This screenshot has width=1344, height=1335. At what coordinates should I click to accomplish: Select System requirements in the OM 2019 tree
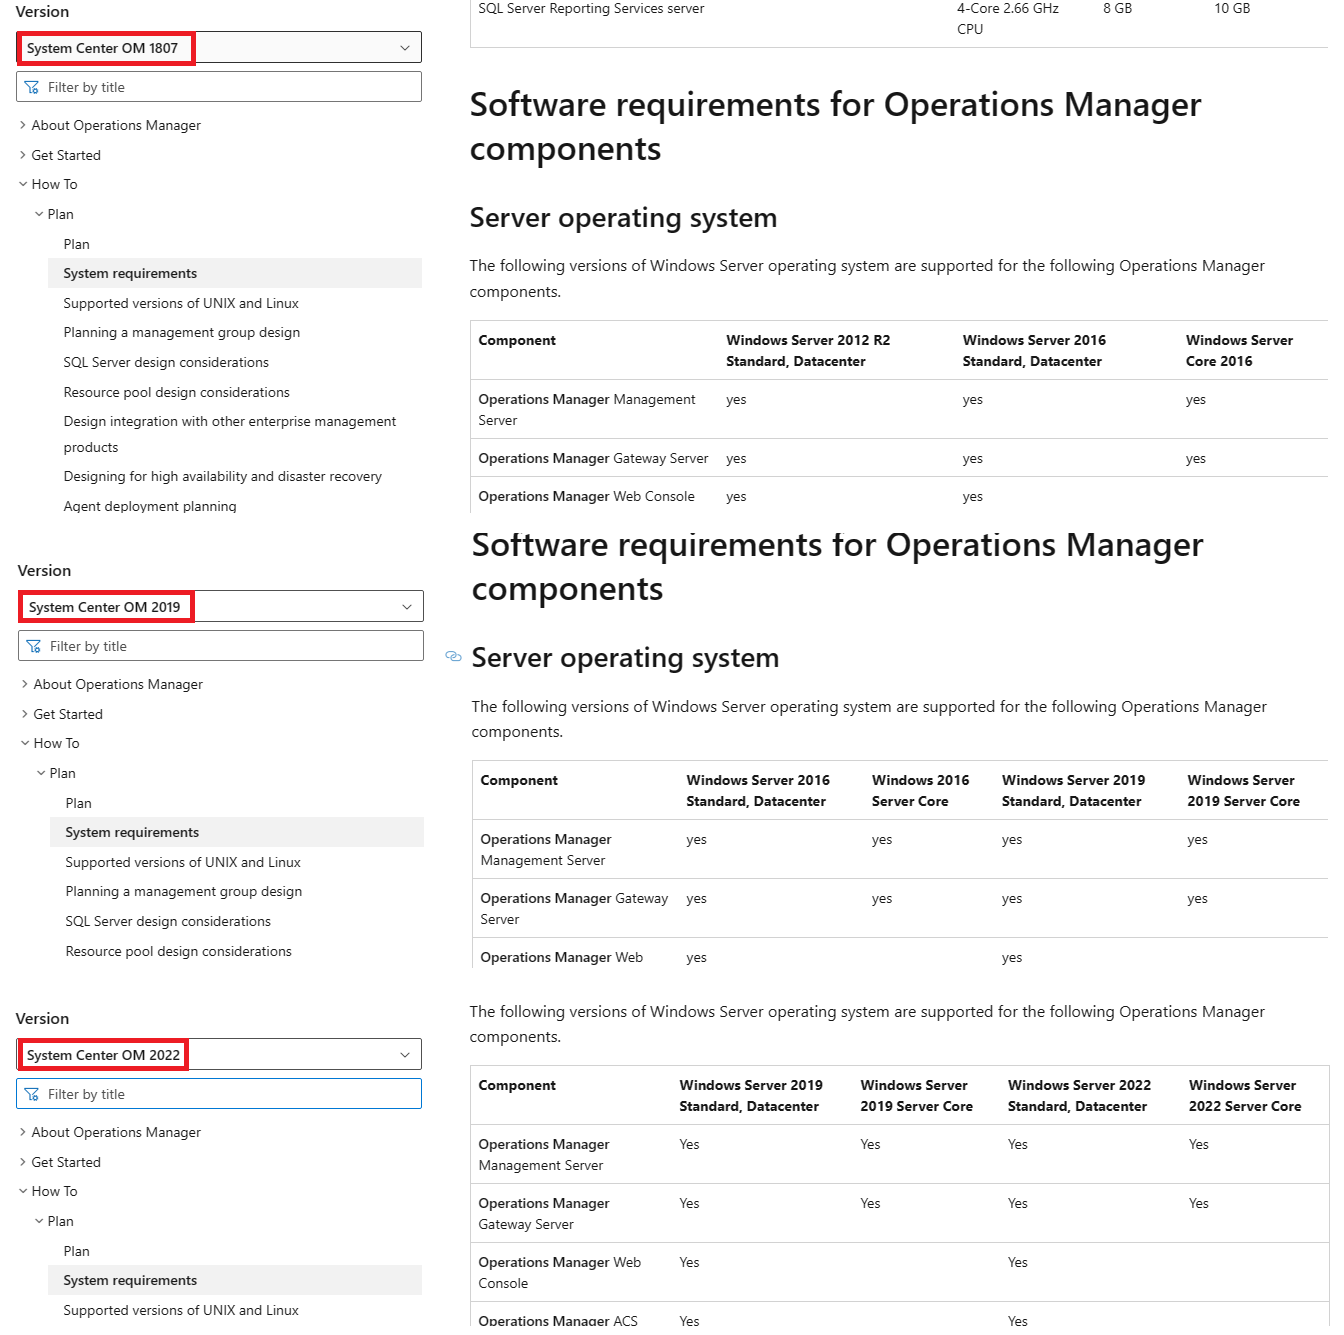click(237, 832)
